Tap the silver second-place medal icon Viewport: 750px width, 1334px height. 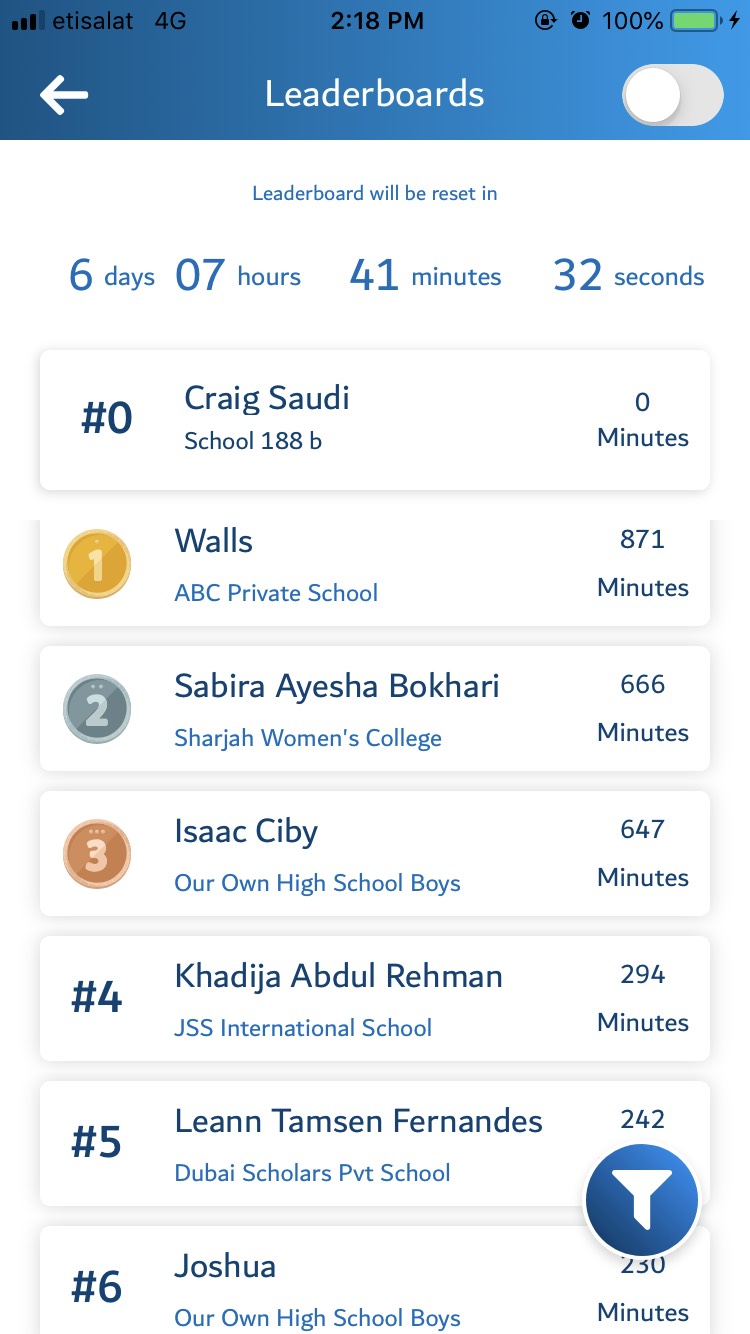97,709
